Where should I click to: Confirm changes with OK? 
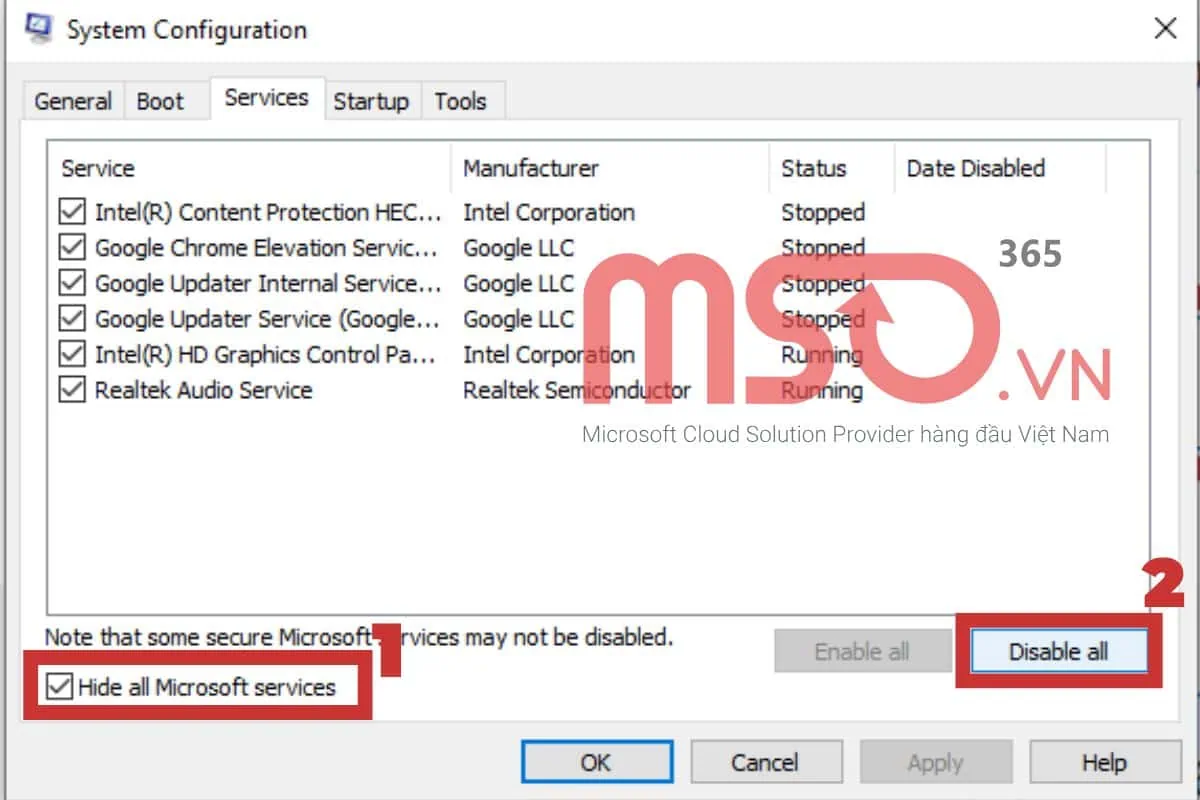[x=596, y=761]
